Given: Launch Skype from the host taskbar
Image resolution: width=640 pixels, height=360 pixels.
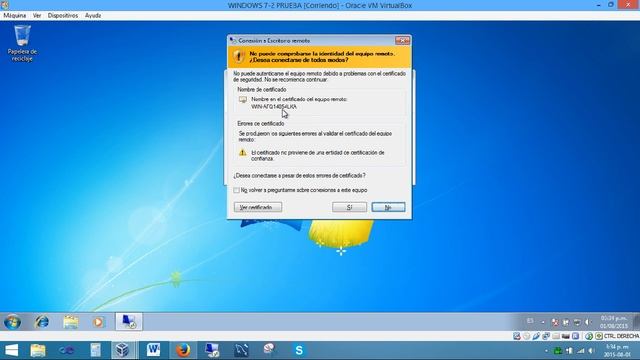Looking at the screenshot, I should (x=299, y=350).
